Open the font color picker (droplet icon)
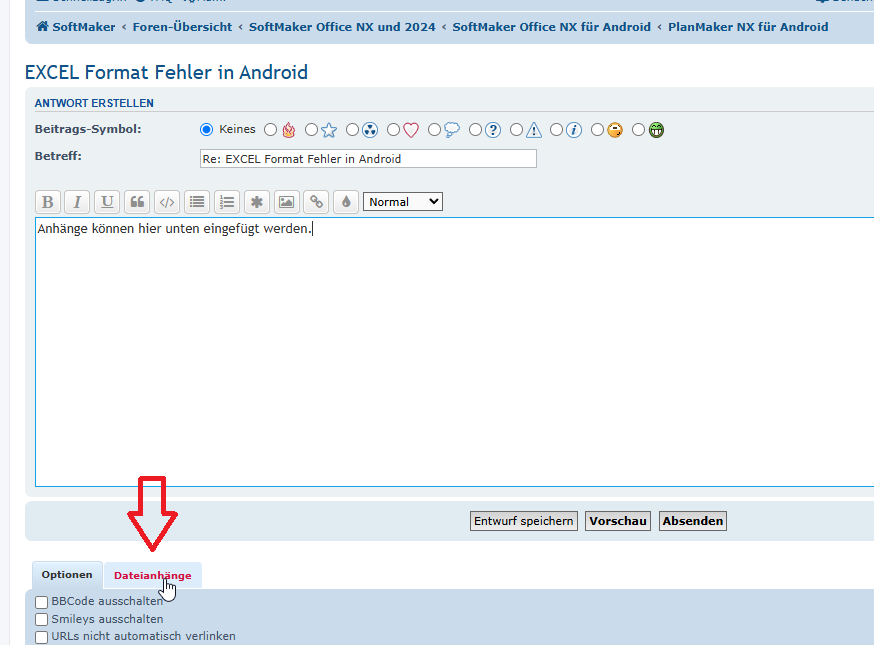The width and height of the screenshot is (874, 645). tap(346, 202)
